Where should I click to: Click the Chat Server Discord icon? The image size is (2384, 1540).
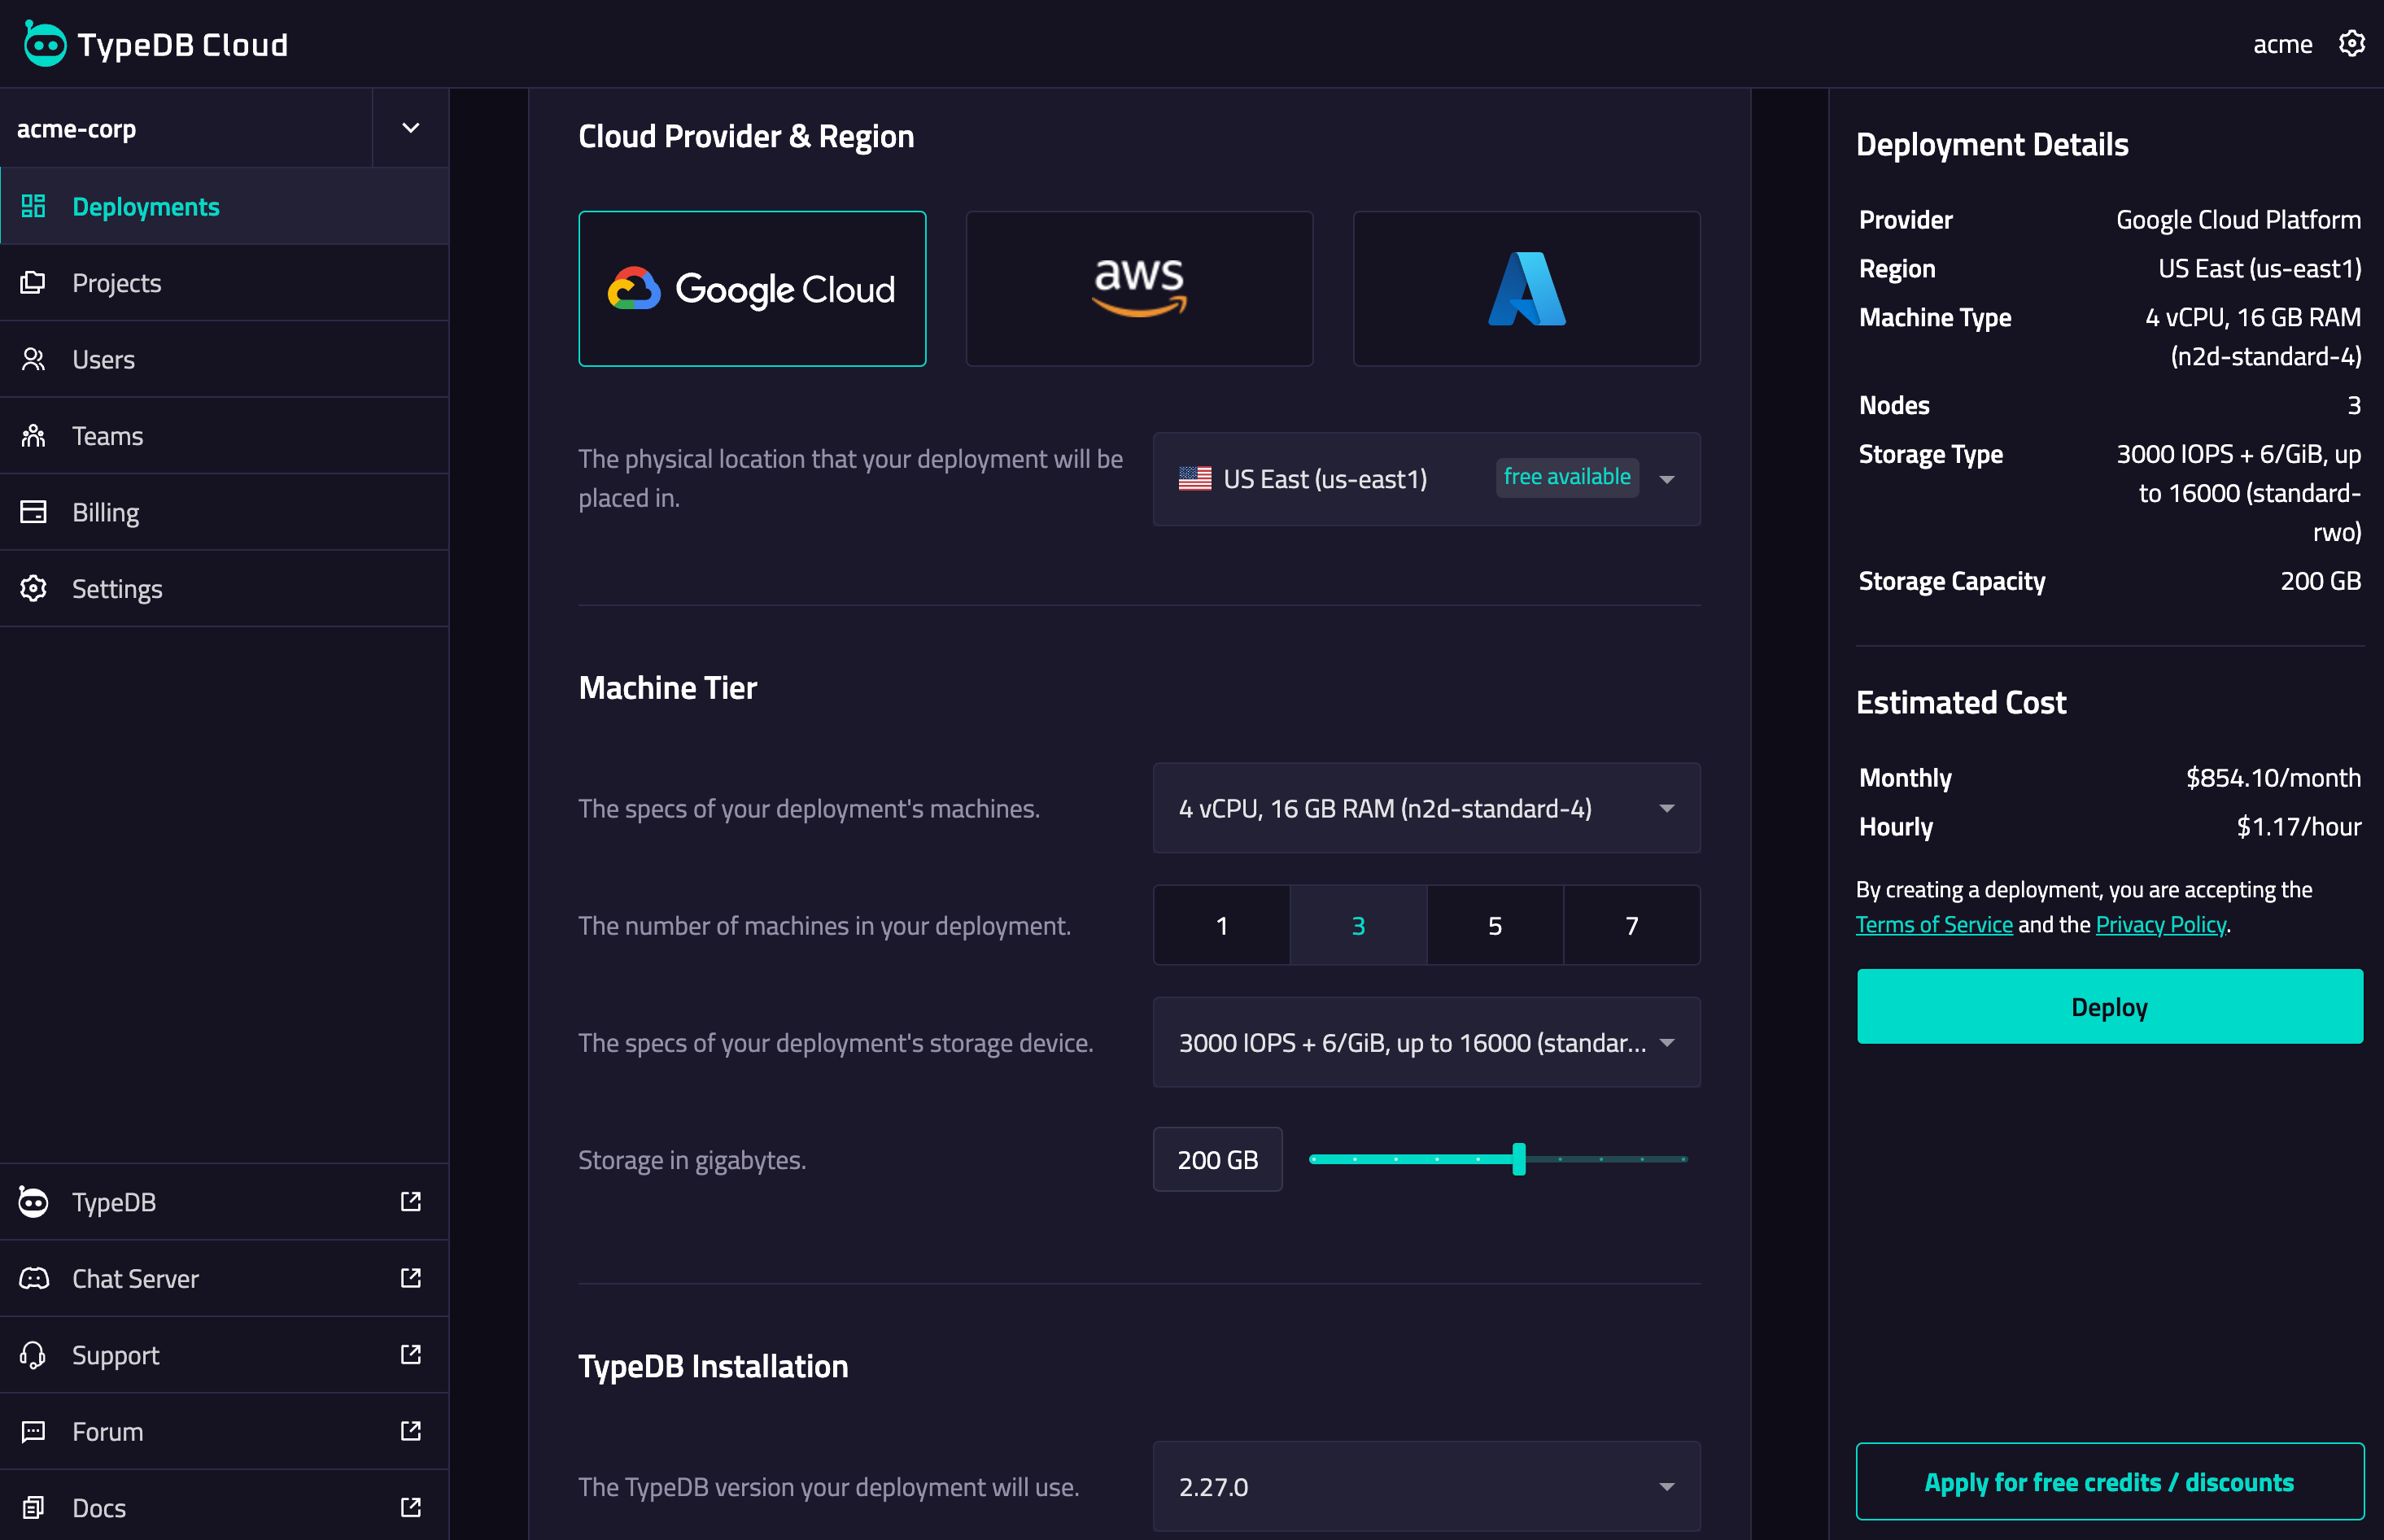point(34,1278)
